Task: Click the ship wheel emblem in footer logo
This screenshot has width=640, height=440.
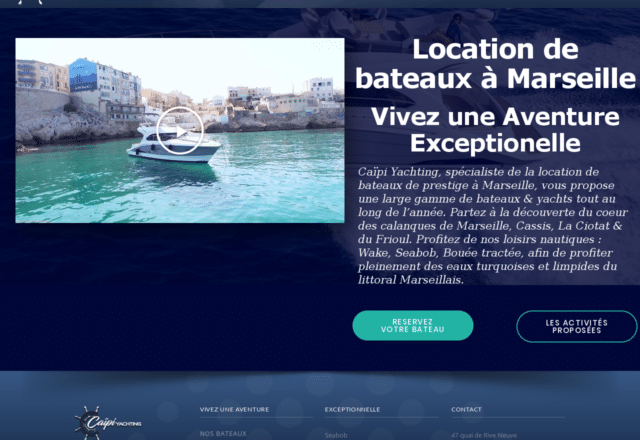Action: (x=87, y=423)
